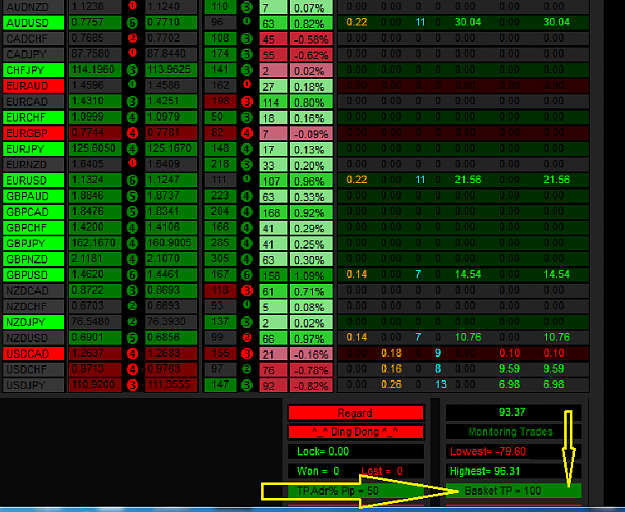This screenshot has height=512, width=625.
Task: Click the GBPNZD pair button
Action: (33, 259)
